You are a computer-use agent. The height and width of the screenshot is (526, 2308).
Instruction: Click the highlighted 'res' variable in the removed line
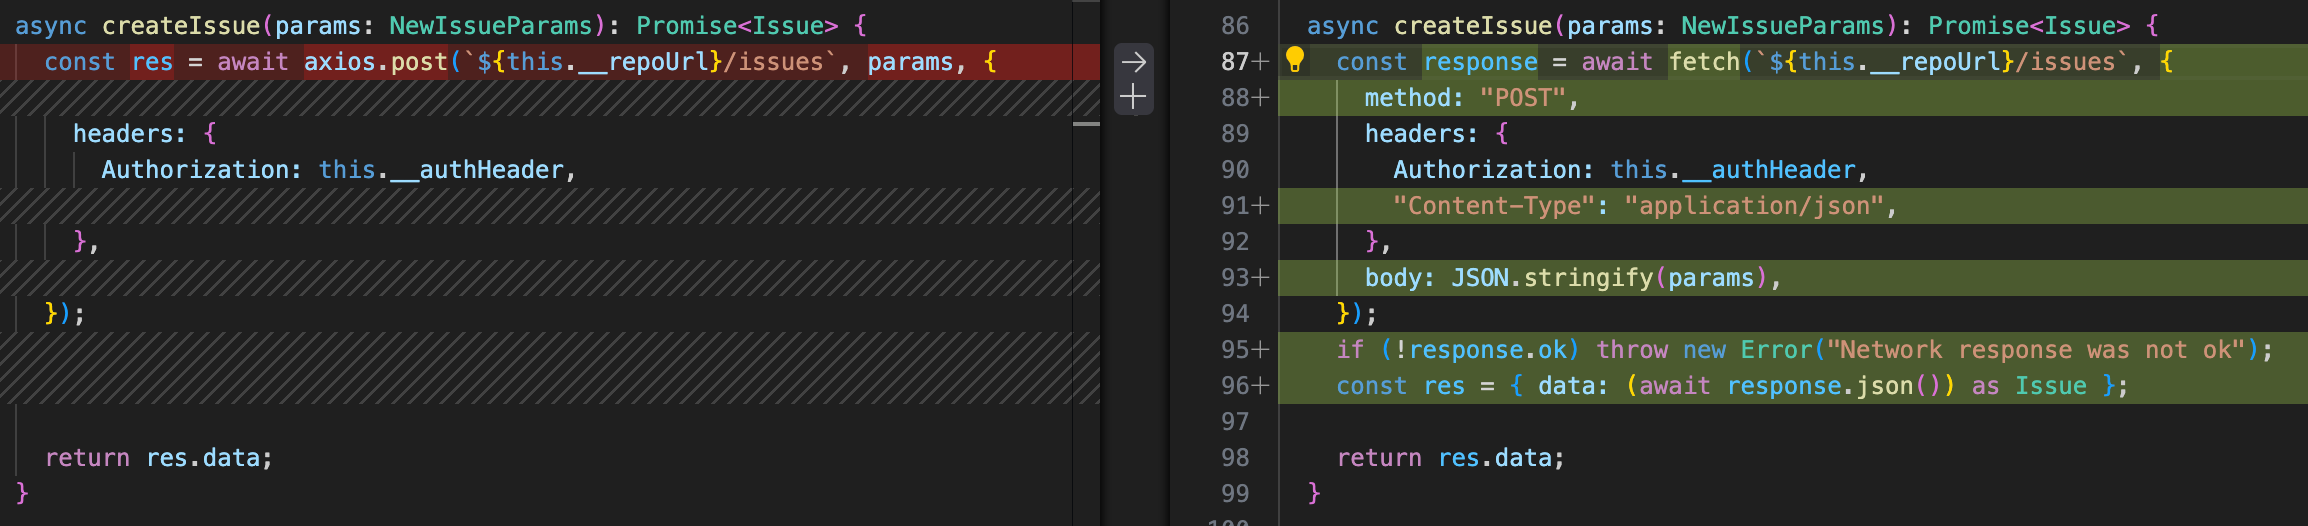[152, 62]
